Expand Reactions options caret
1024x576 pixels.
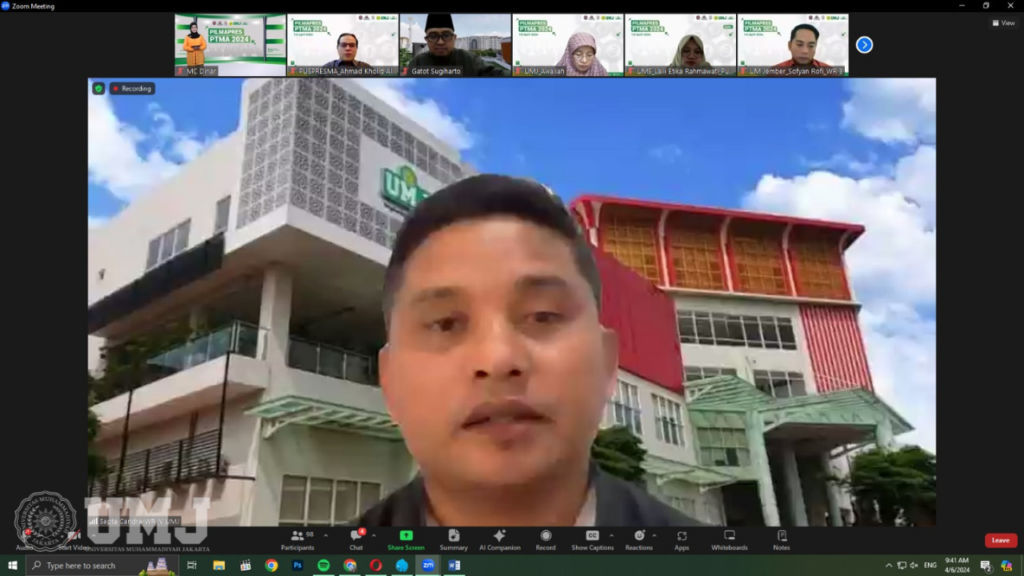(654, 536)
